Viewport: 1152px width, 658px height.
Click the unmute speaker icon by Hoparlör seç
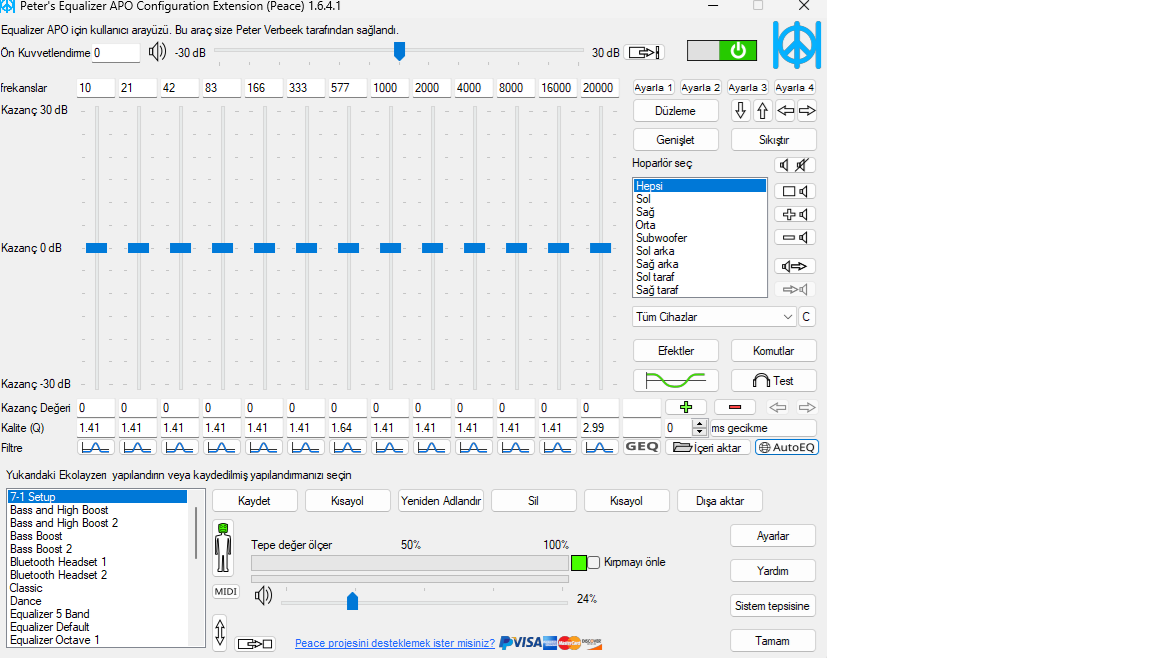(785, 165)
